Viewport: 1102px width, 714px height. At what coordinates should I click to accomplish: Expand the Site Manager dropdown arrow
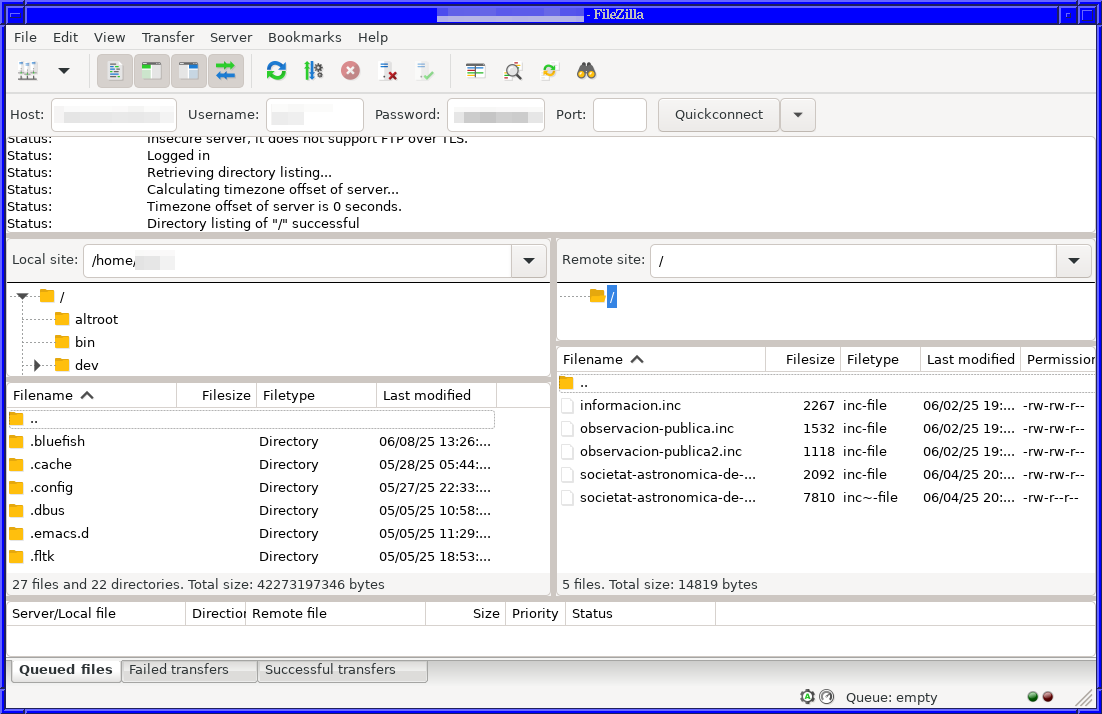64,71
